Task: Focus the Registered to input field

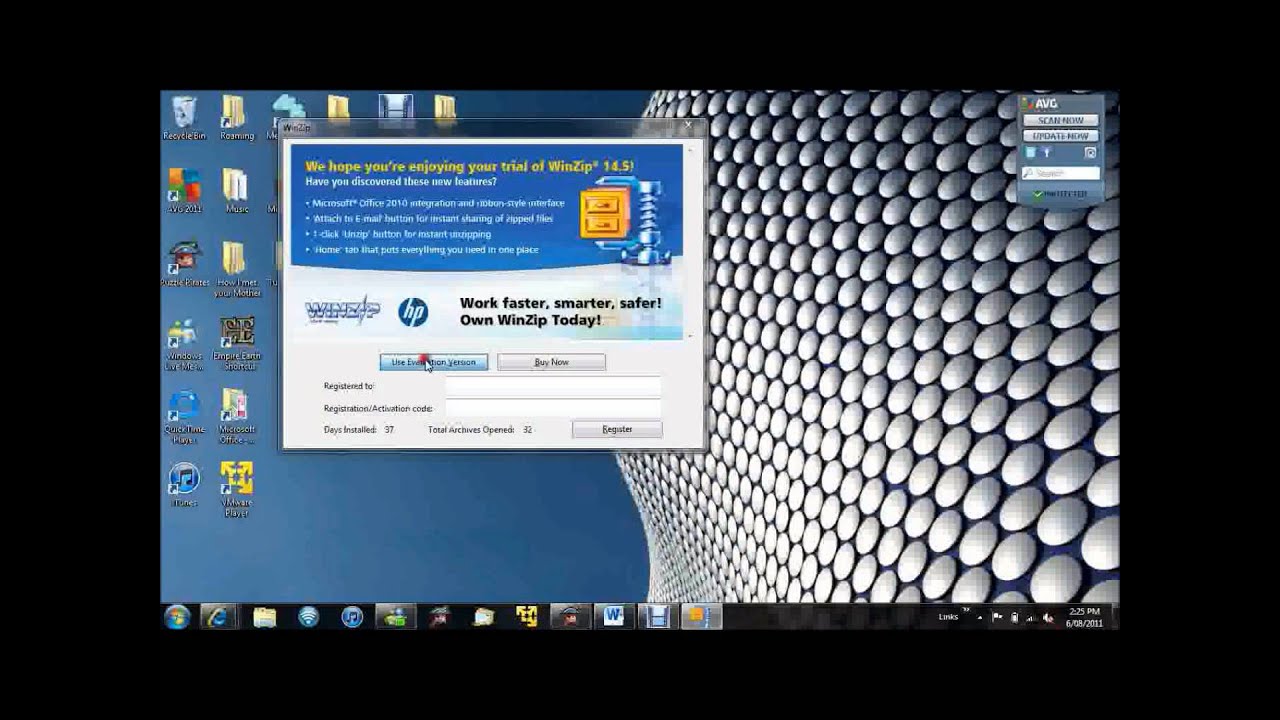Action: coord(553,386)
